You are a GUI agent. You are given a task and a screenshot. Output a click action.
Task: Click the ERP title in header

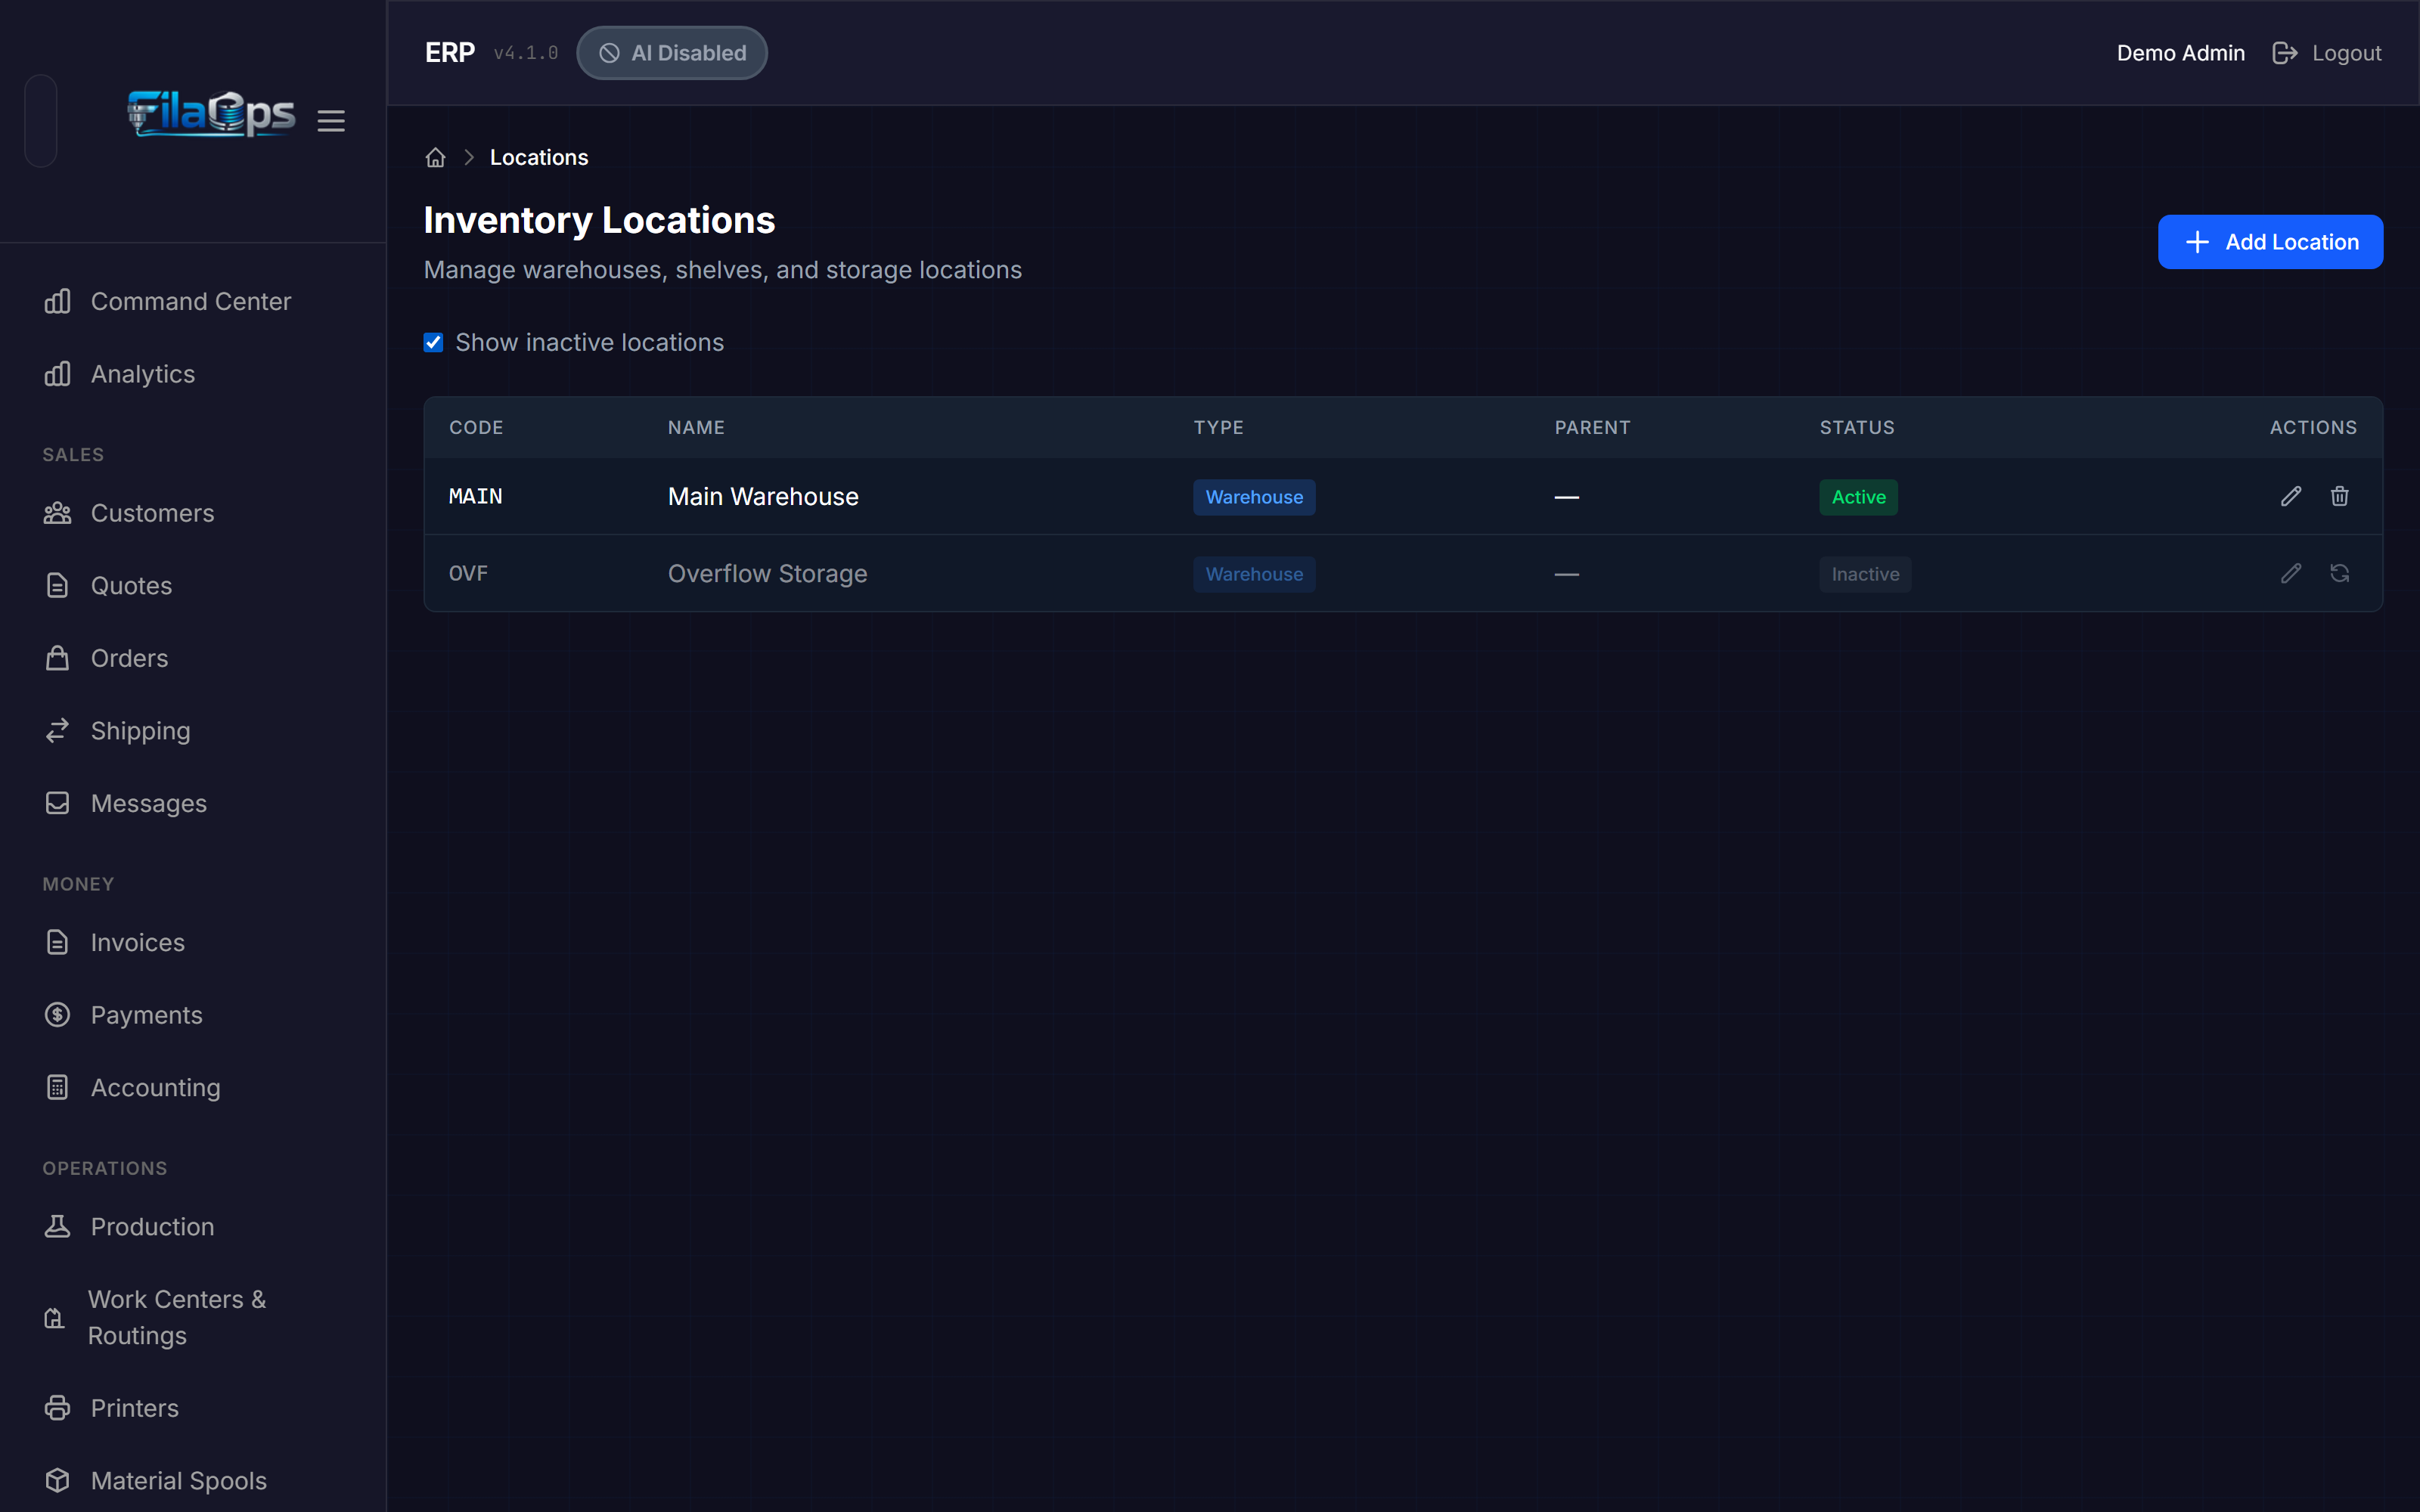point(450,53)
